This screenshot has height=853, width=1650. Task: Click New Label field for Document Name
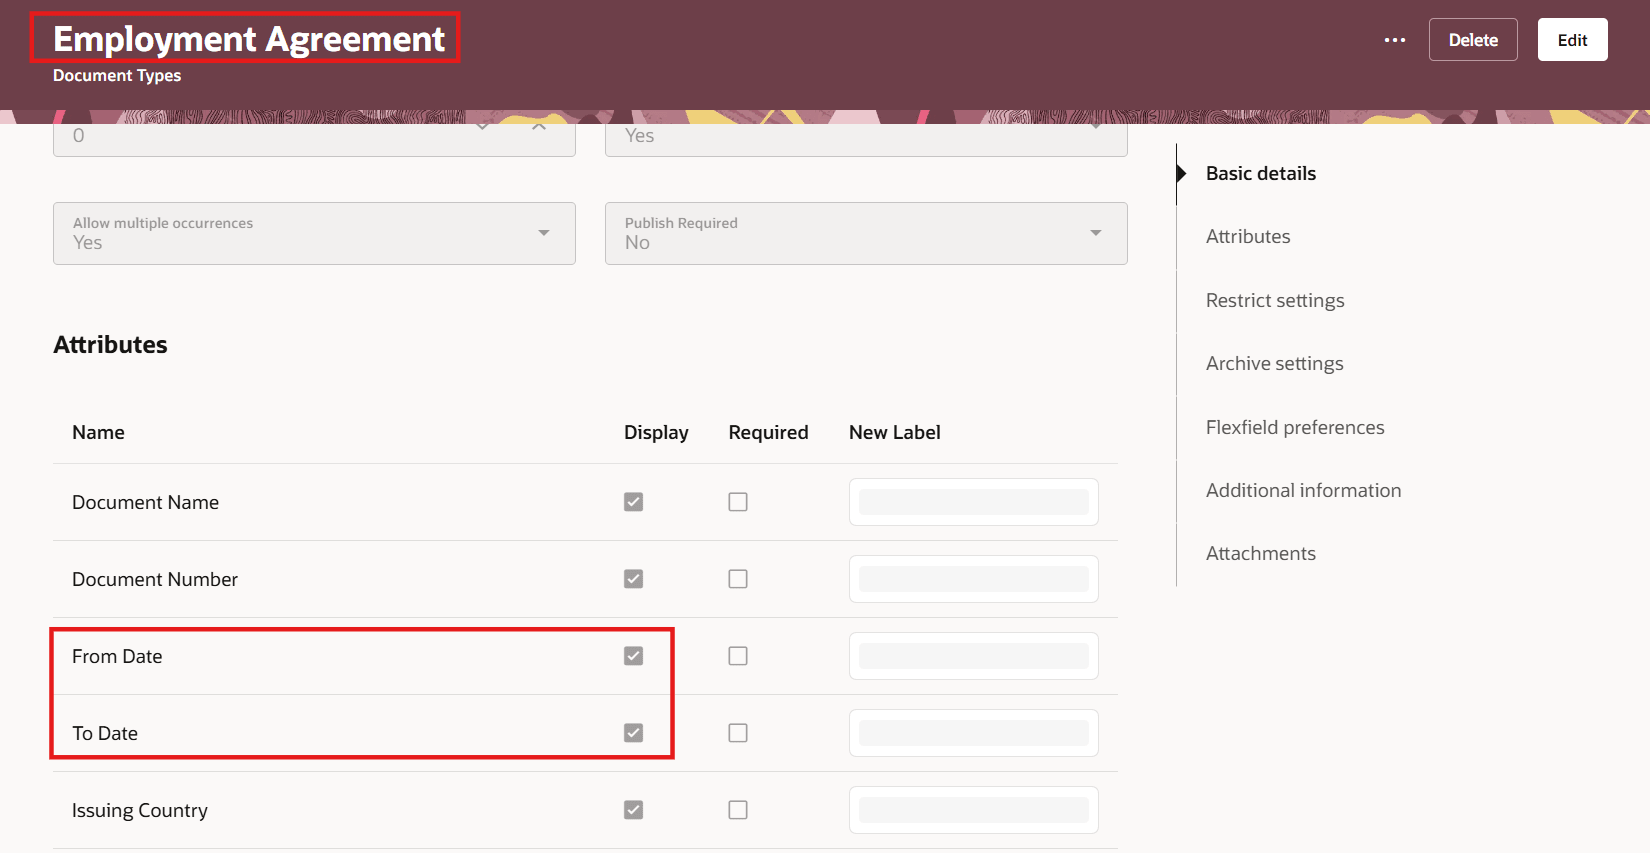tap(974, 502)
